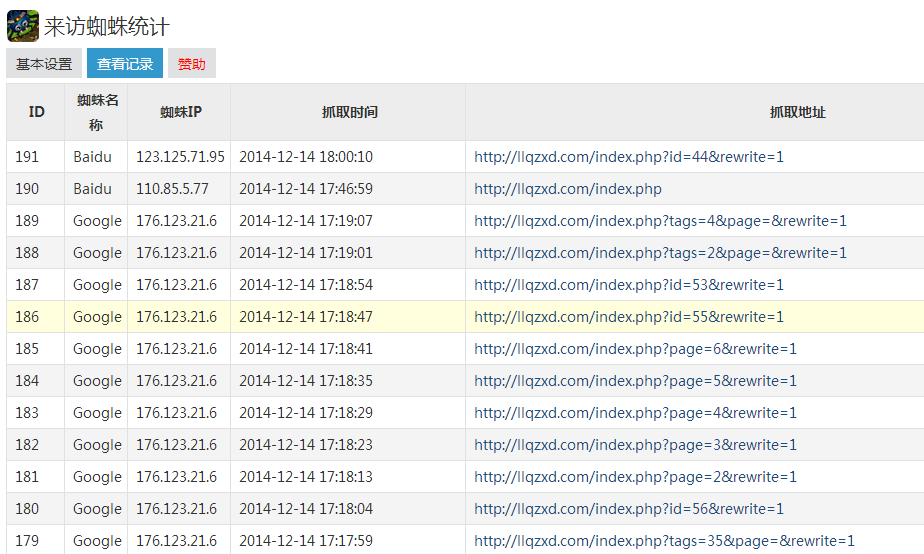The height and width of the screenshot is (554, 924).
Task: Select the timestamp 2014-12-14 17:18:47
Action: 306,317
